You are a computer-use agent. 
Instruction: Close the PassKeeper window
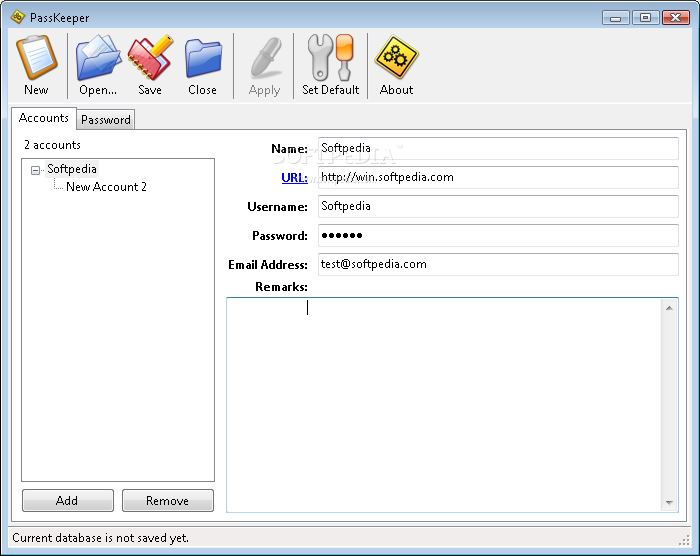click(x=676, y=18)
